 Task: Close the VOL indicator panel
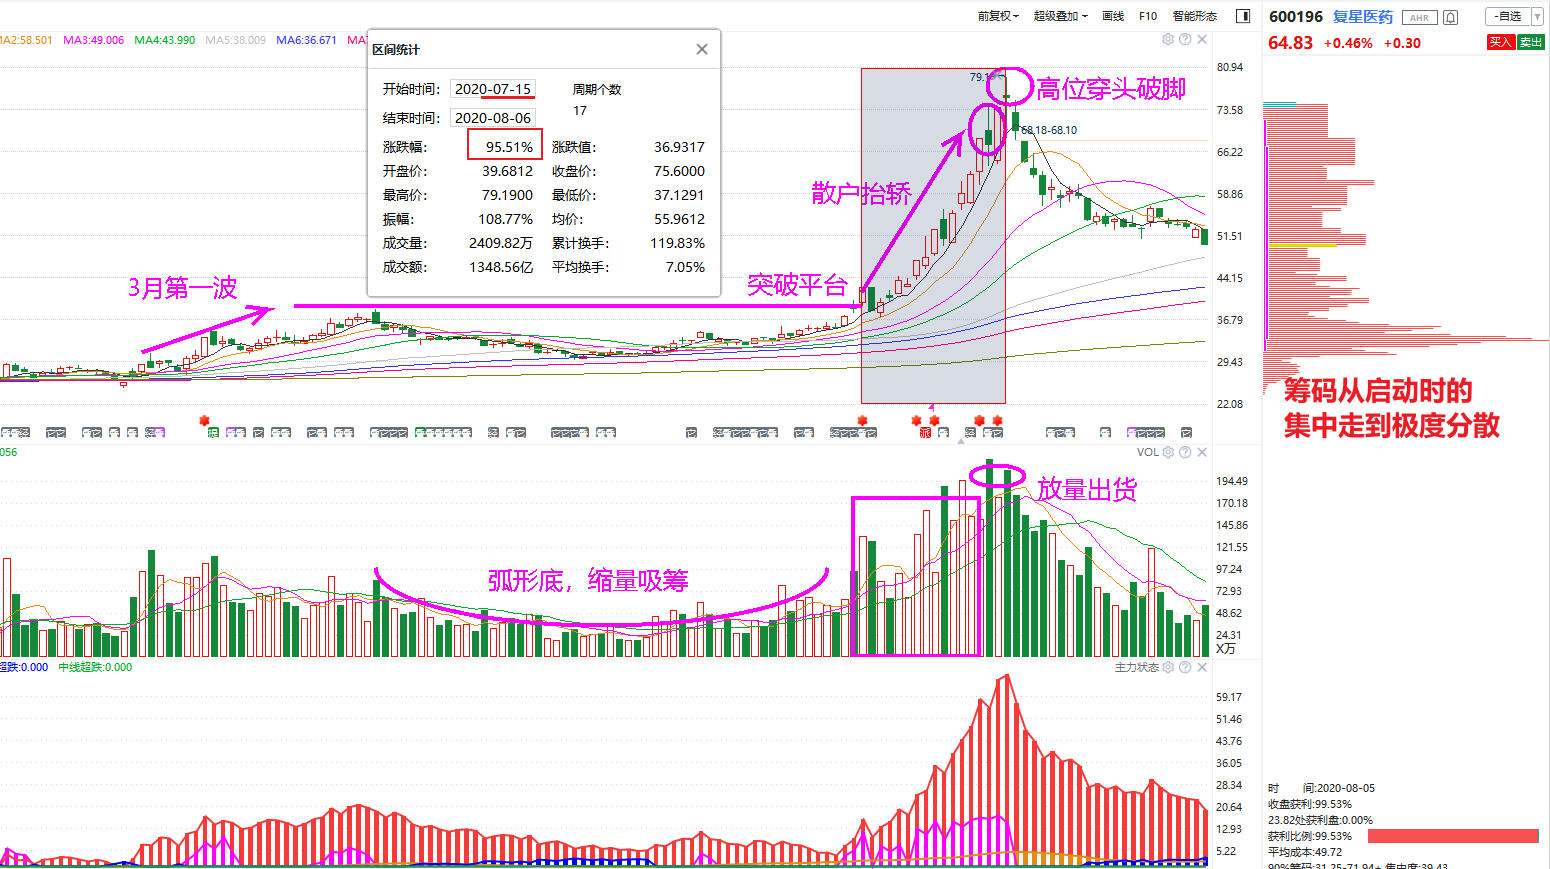pos(1202,452)
